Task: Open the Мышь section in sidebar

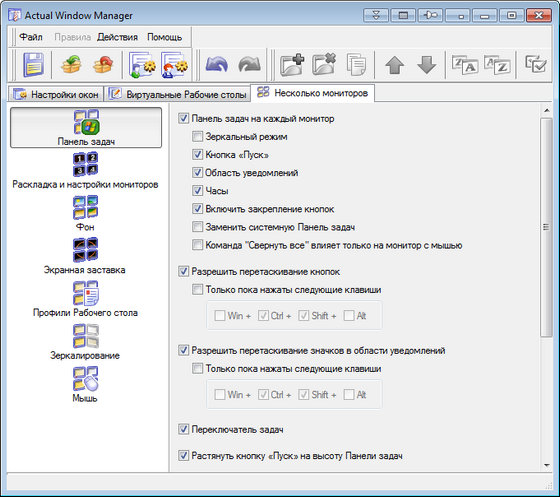Action: click(x=85, y=385)
